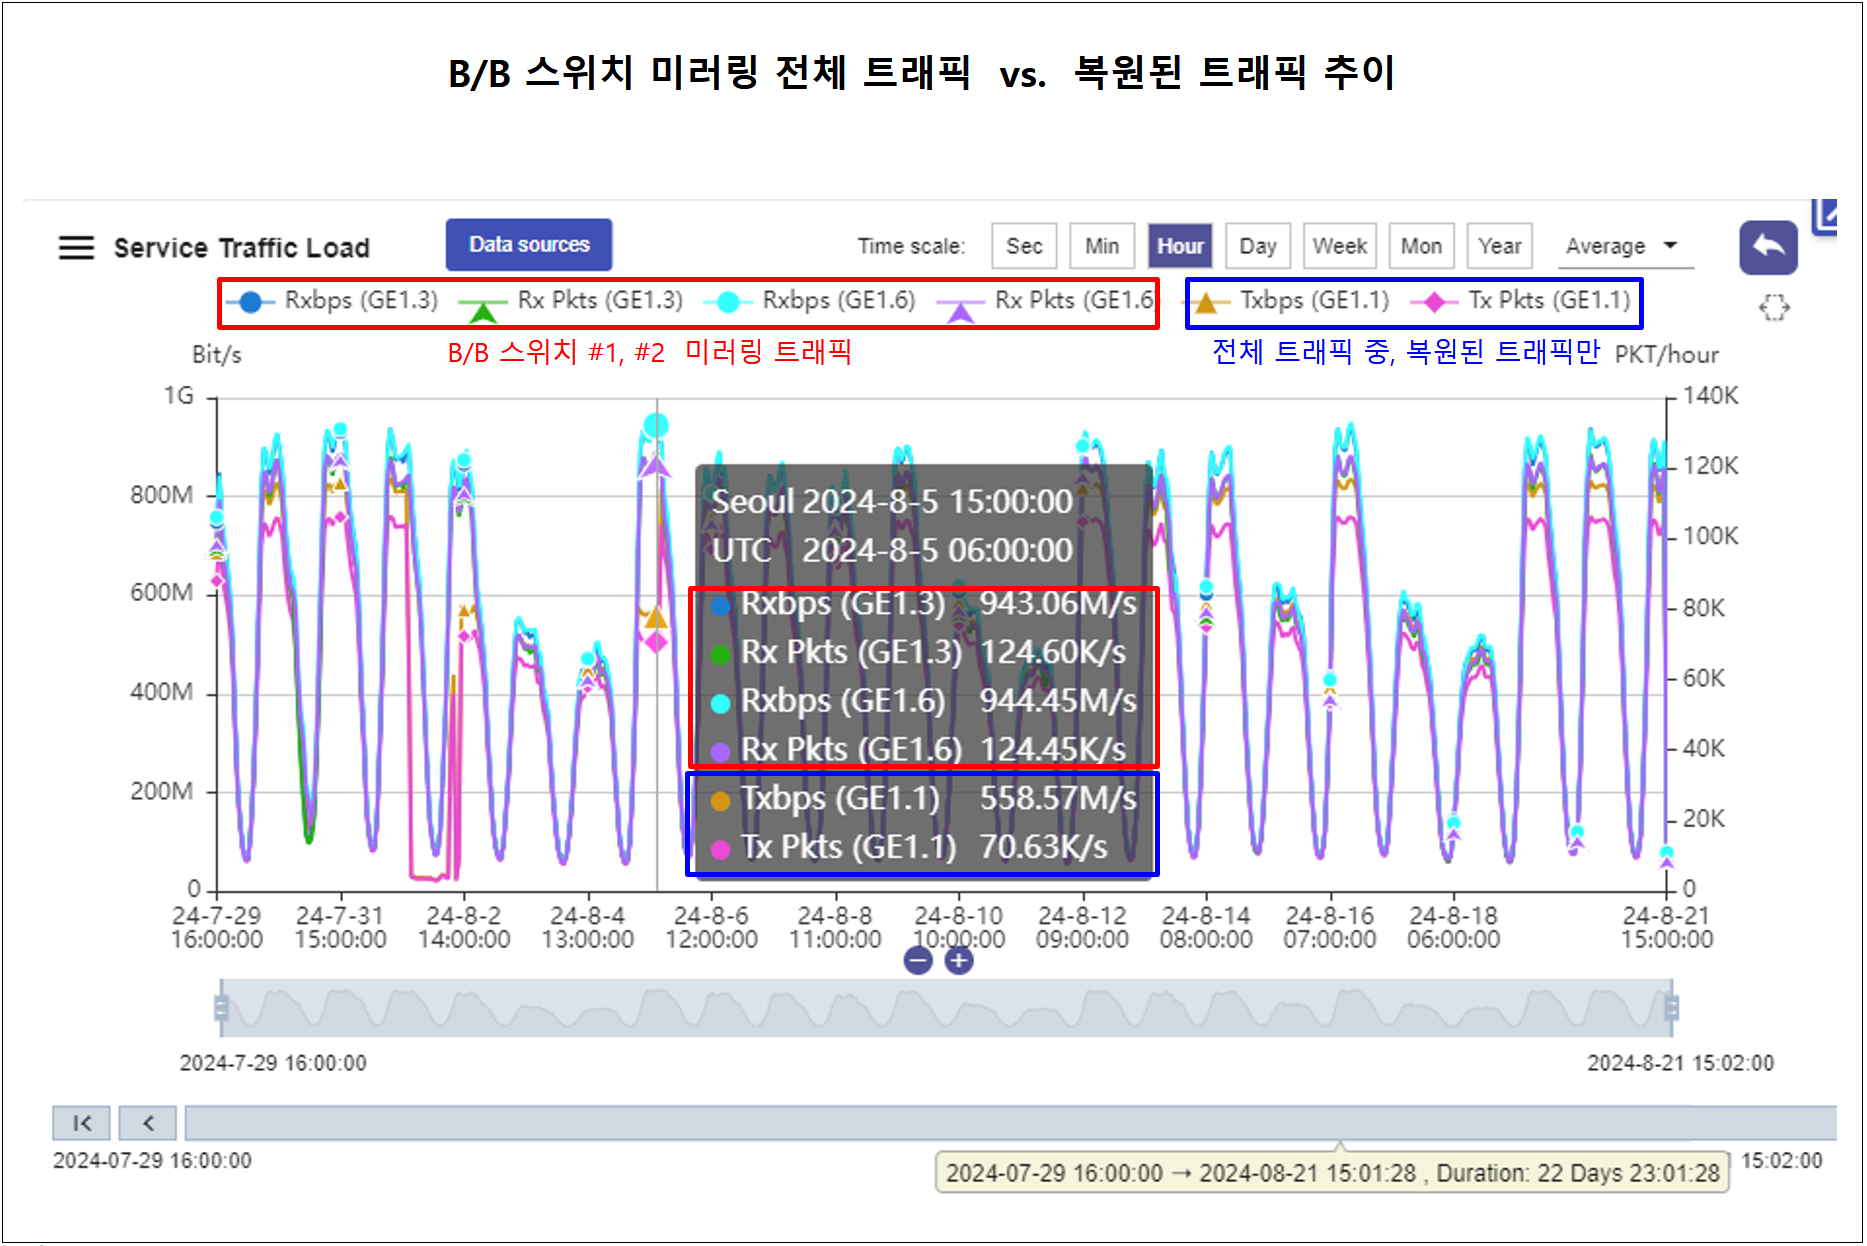The image size is (1867, 1246).
Task: Zoom out with the minus circle button
Action: click(x=918, y=961)
